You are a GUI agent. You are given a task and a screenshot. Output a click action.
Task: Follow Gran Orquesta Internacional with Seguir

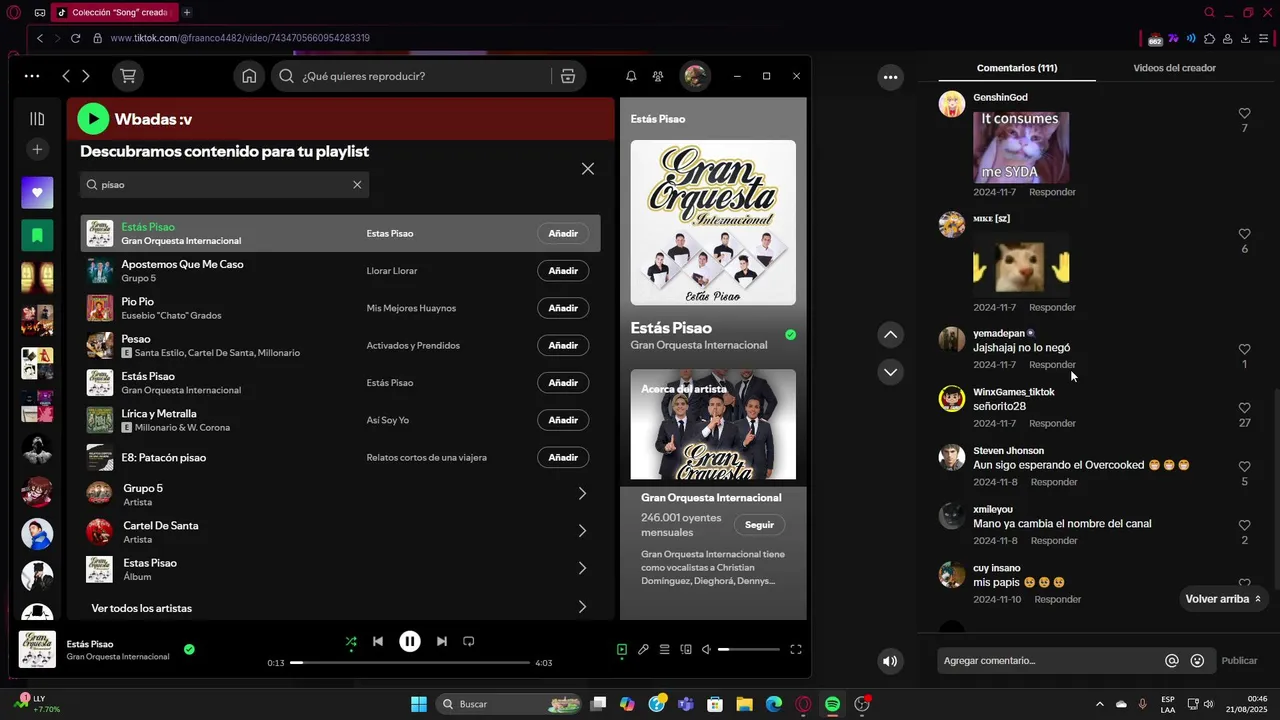(759, 524)
